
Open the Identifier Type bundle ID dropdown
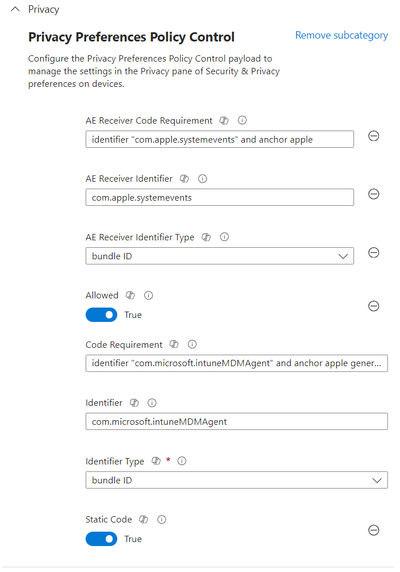237,480
